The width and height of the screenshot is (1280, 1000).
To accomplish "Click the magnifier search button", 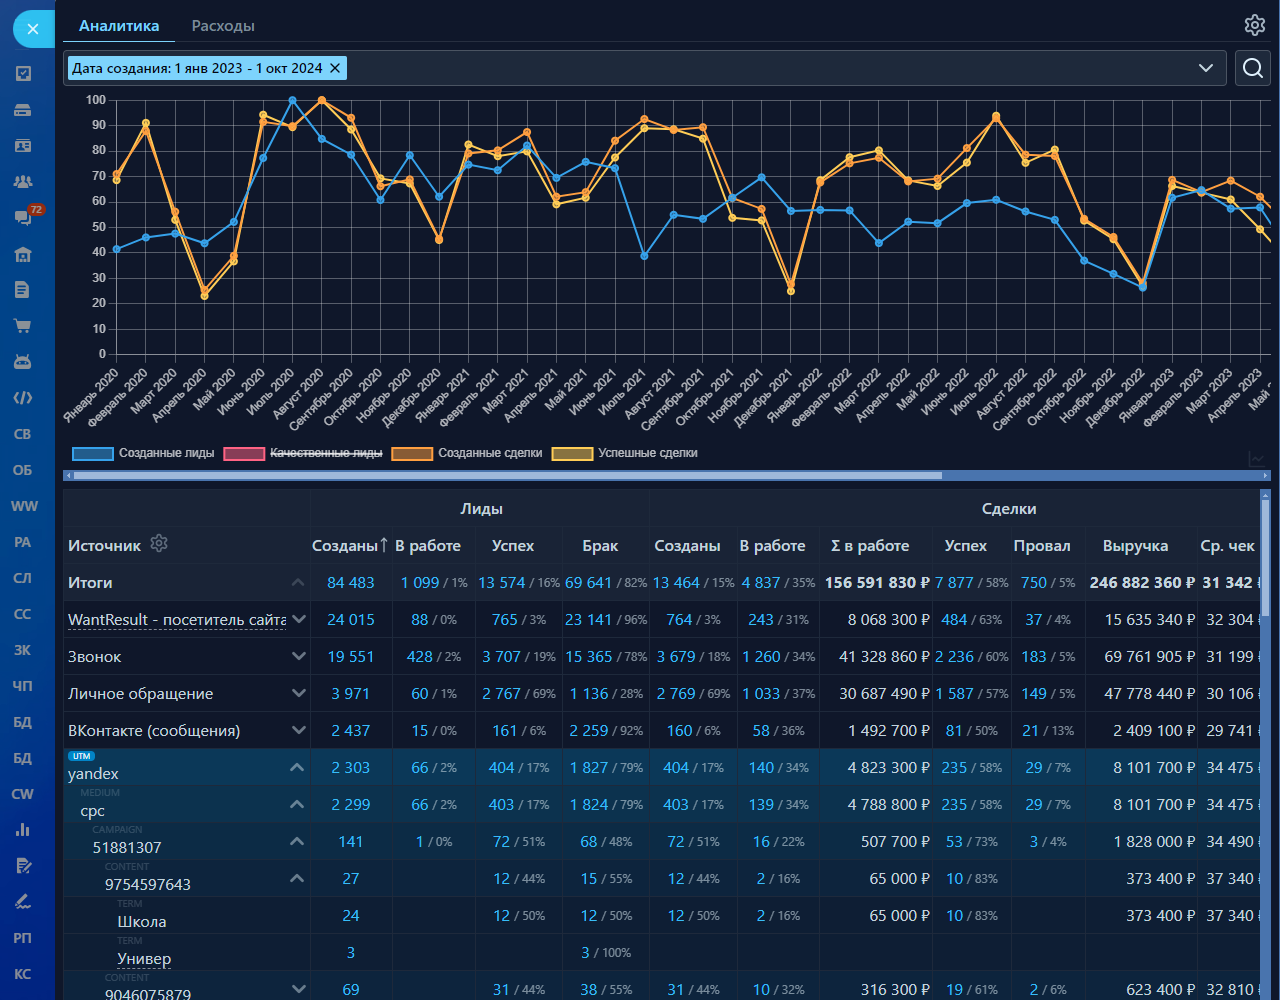I will click(x=1252, y=68).
